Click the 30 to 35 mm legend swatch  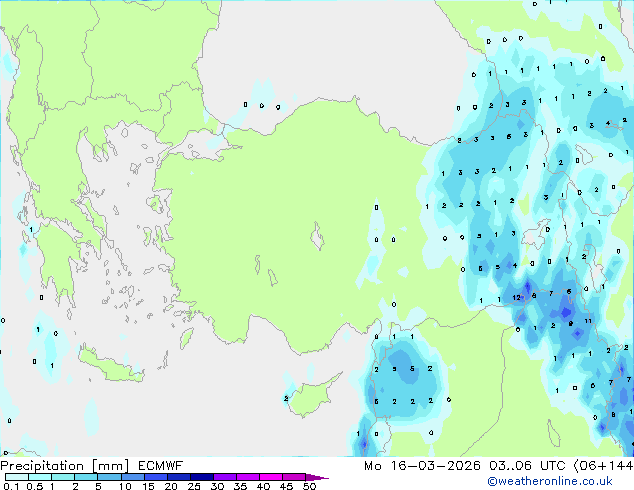point(224,477)
